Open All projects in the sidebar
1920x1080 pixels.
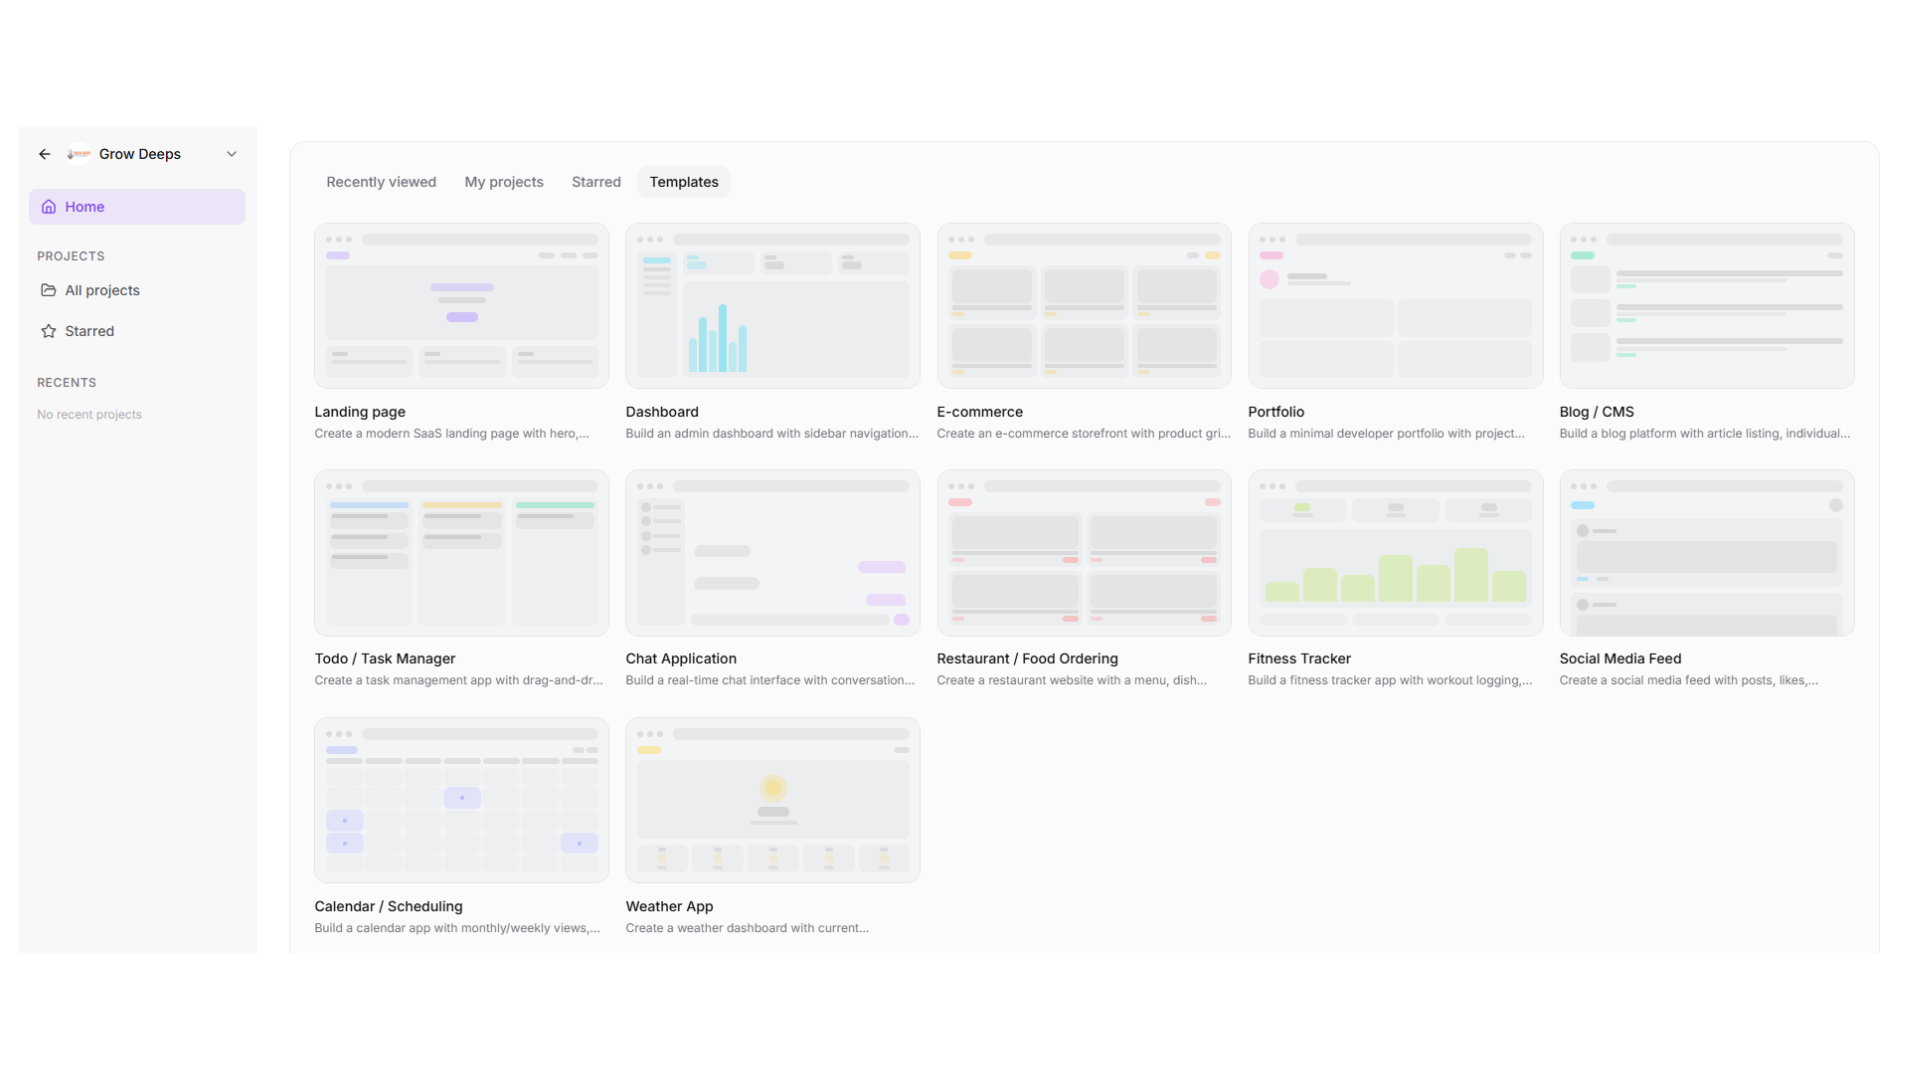pos(137,290)
